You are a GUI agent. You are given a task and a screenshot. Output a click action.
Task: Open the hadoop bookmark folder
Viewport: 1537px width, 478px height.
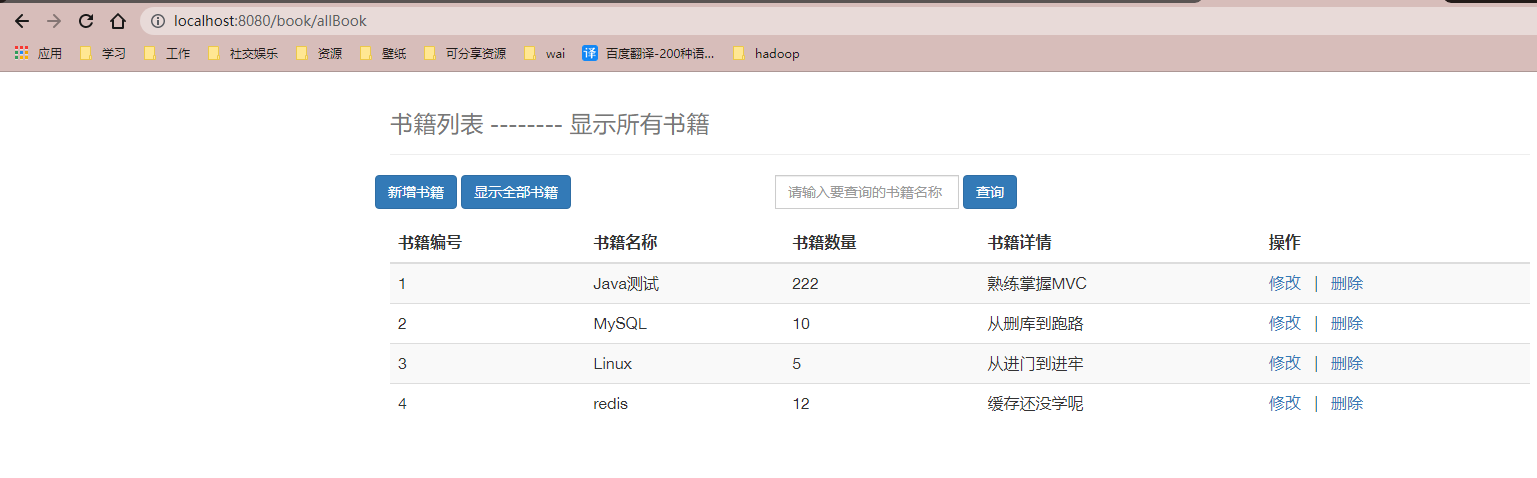pos(766,54)
